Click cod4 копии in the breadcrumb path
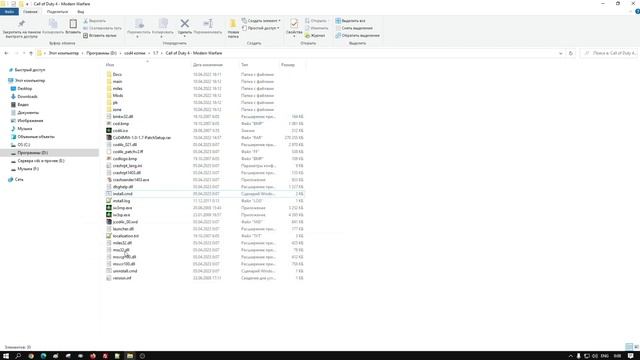Image resolution: width=640 pixels, height=360 pixels. coord(135,53)
